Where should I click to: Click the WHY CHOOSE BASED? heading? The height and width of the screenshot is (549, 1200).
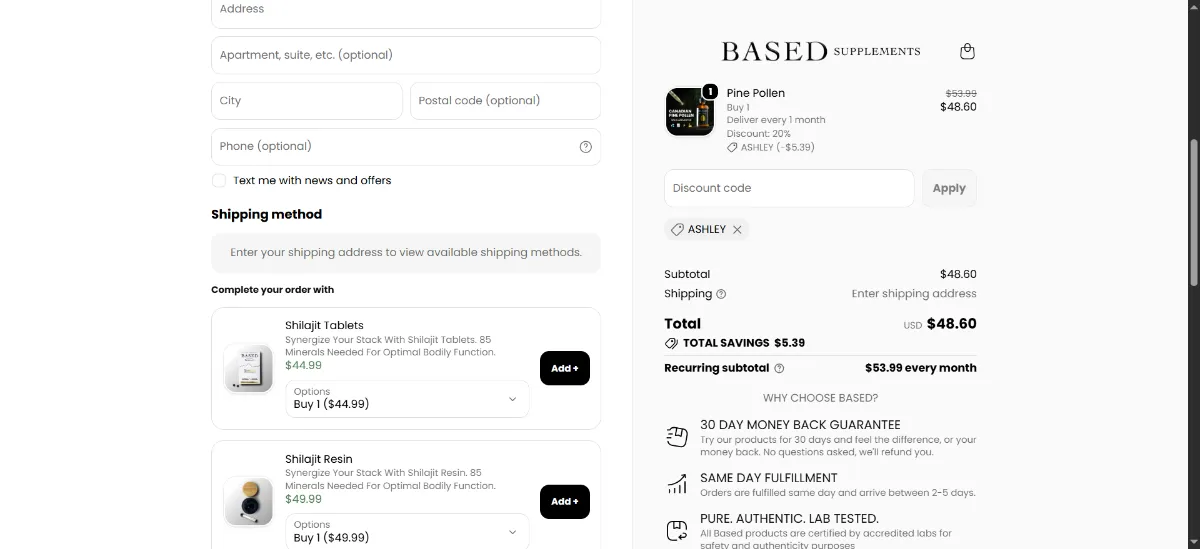tap(820, 398)
